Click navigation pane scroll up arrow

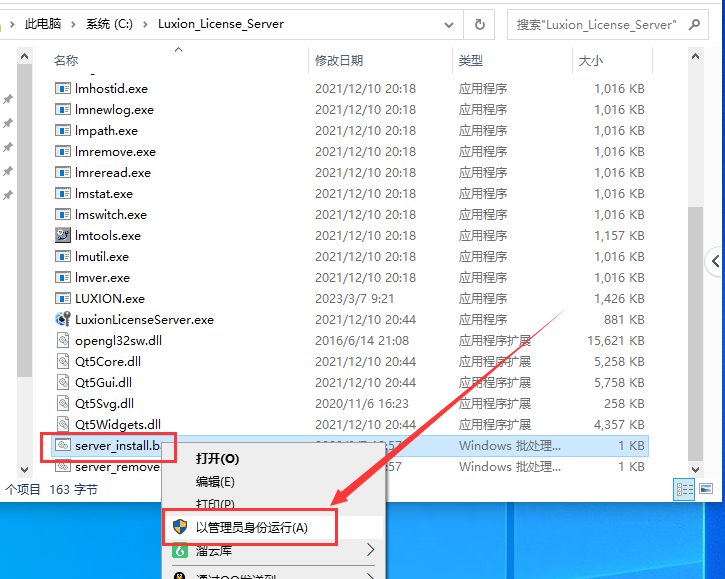click(x=25, y=56)
